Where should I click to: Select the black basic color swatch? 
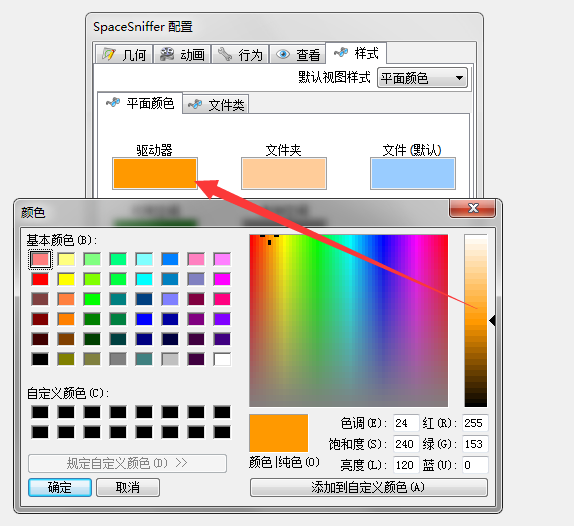point(40,359)
